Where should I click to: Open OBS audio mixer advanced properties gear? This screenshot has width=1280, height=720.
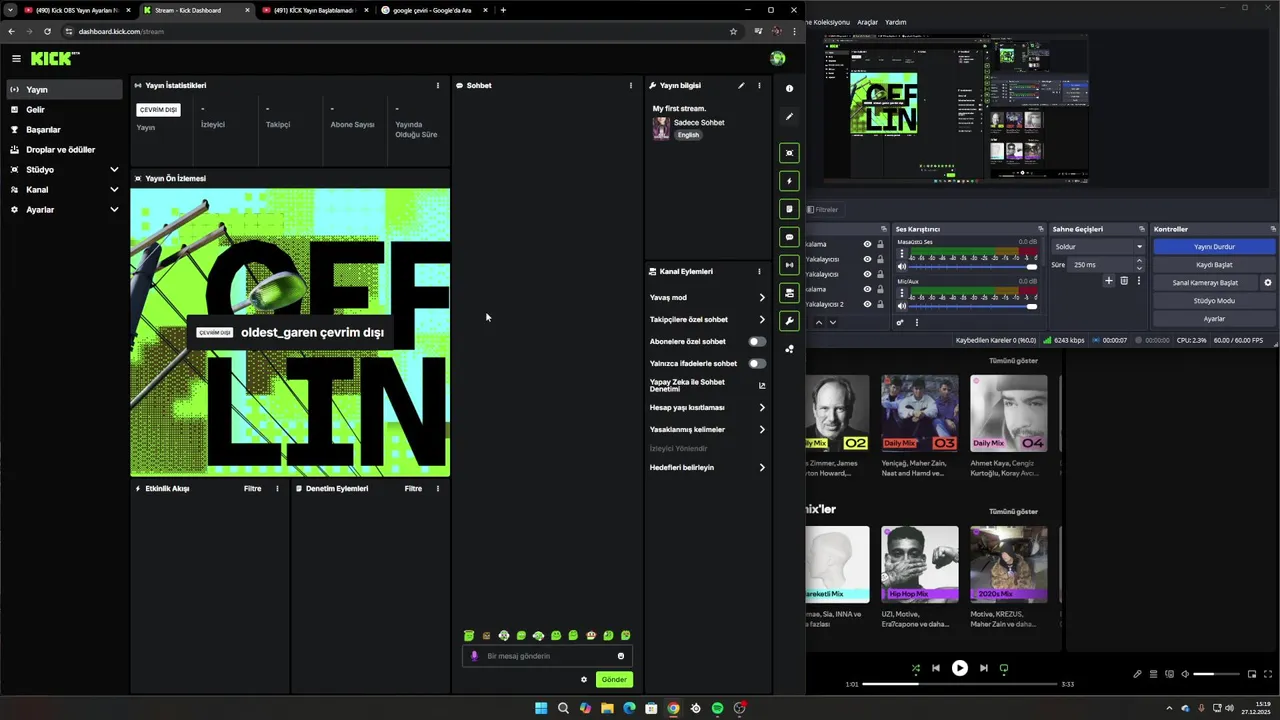click(x=900, y=322)
